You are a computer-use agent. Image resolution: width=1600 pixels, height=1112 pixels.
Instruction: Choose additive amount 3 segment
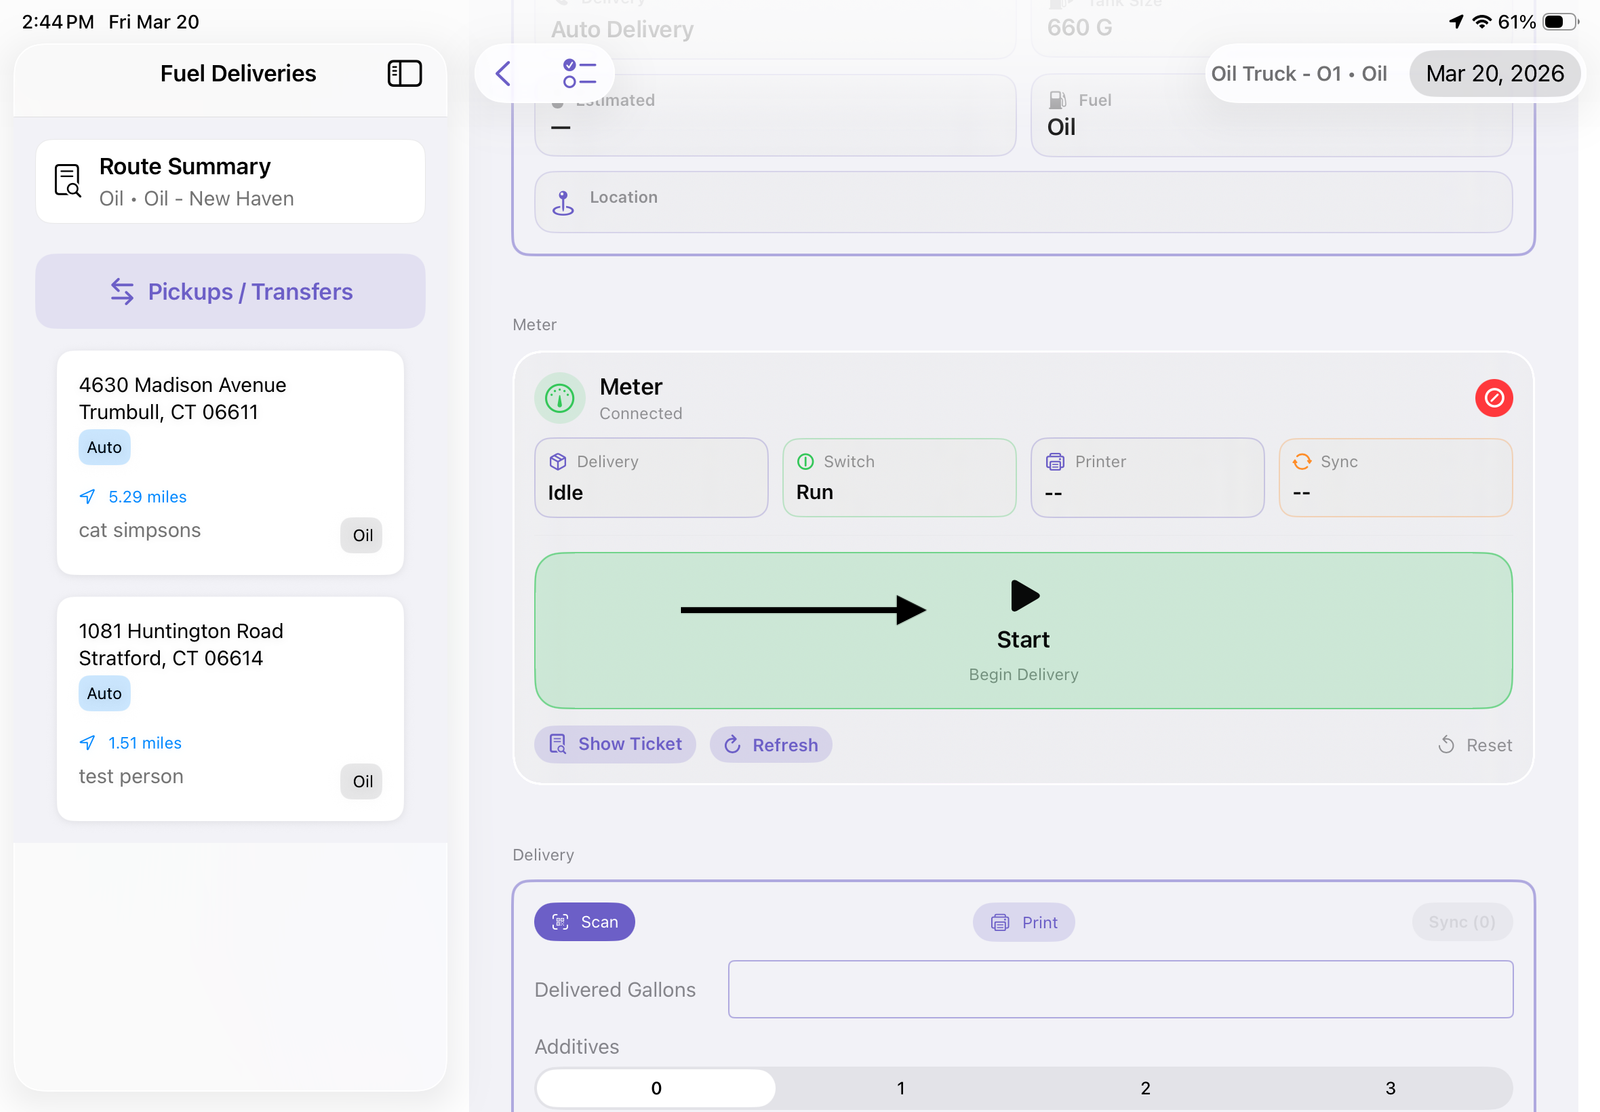(1390, 1088)
